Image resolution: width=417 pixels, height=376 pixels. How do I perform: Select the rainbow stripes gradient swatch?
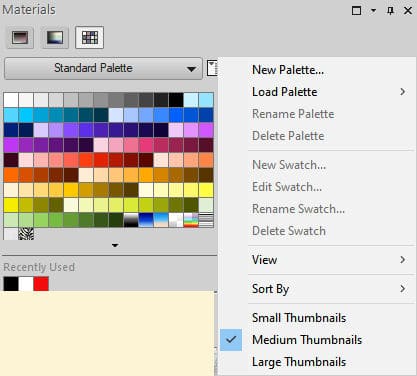point(191,220)
